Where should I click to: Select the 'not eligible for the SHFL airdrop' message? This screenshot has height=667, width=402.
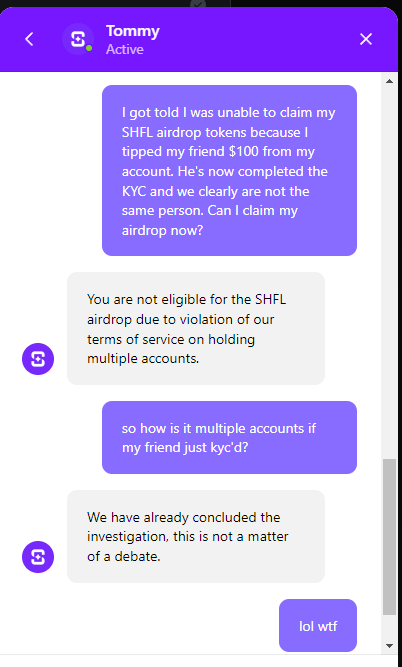196,328
